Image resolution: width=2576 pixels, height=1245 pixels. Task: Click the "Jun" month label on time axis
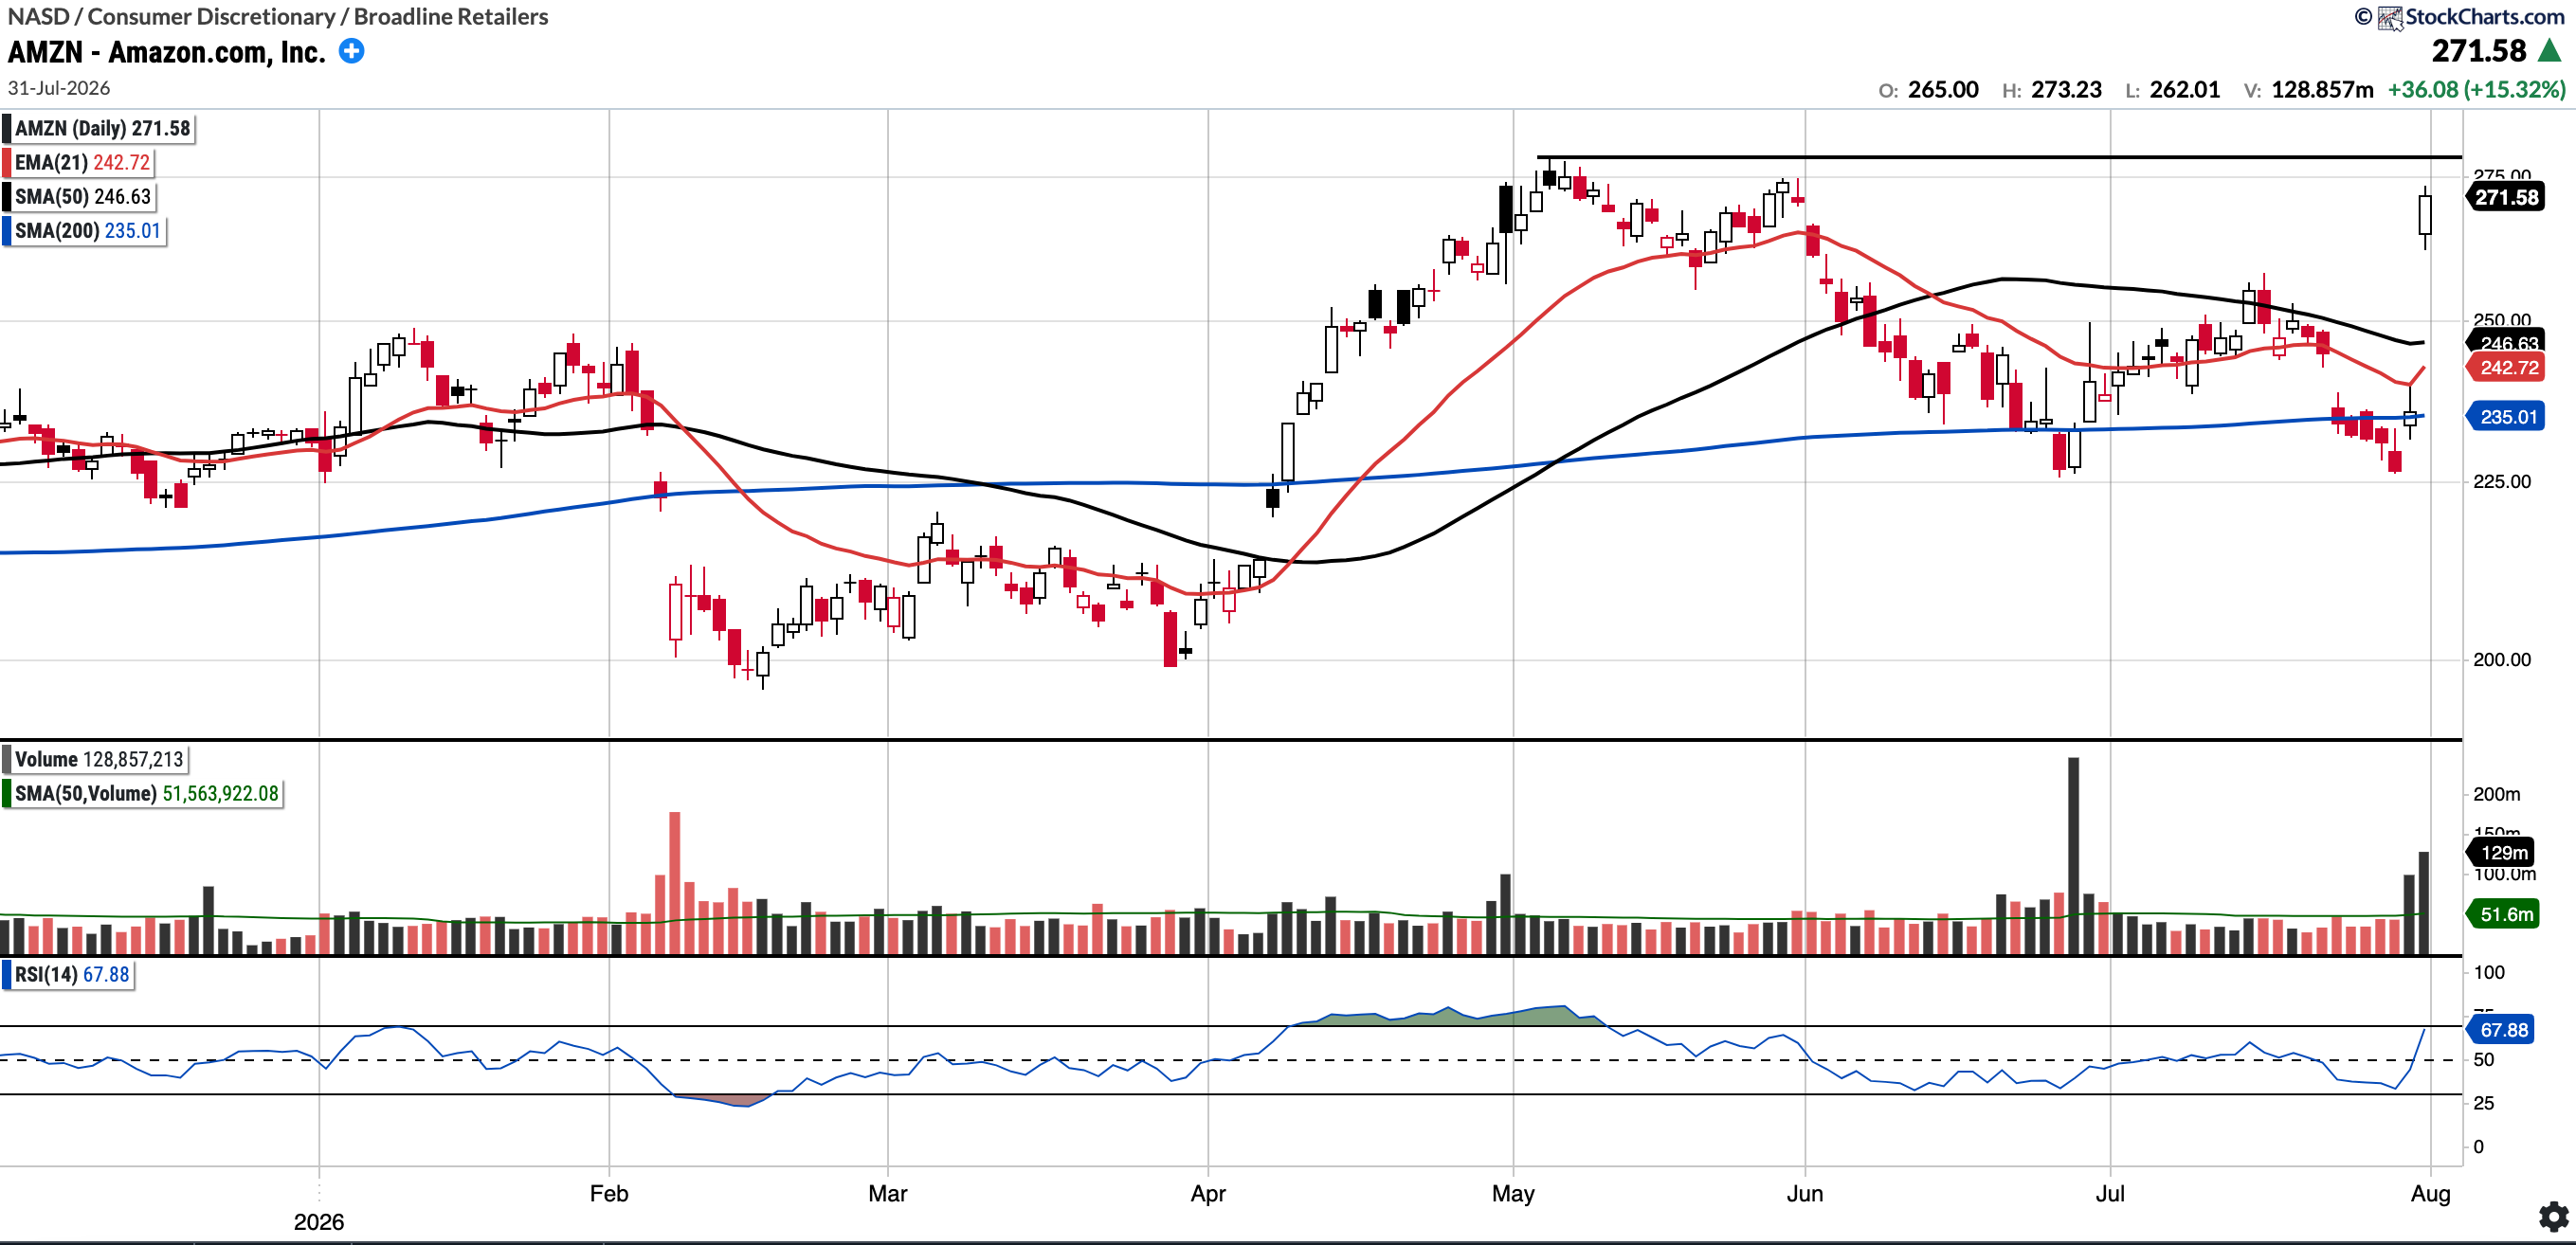point(1805,1193)
